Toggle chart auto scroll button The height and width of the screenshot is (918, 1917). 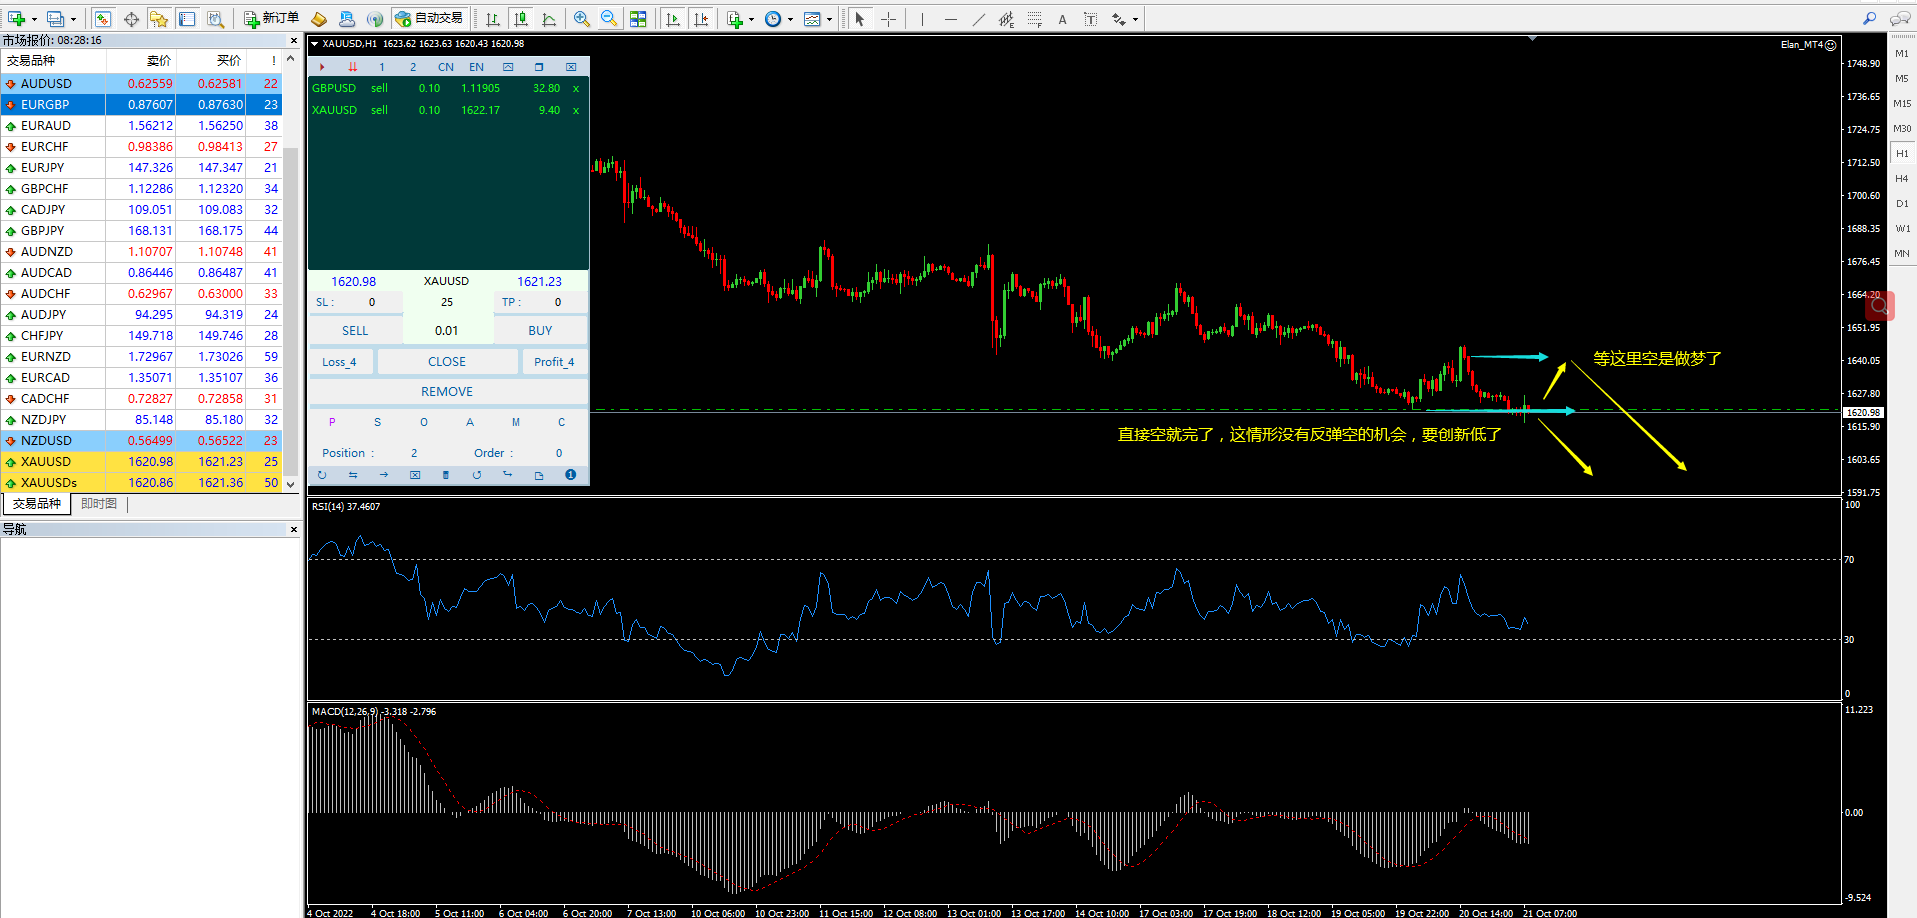point(673,19)
